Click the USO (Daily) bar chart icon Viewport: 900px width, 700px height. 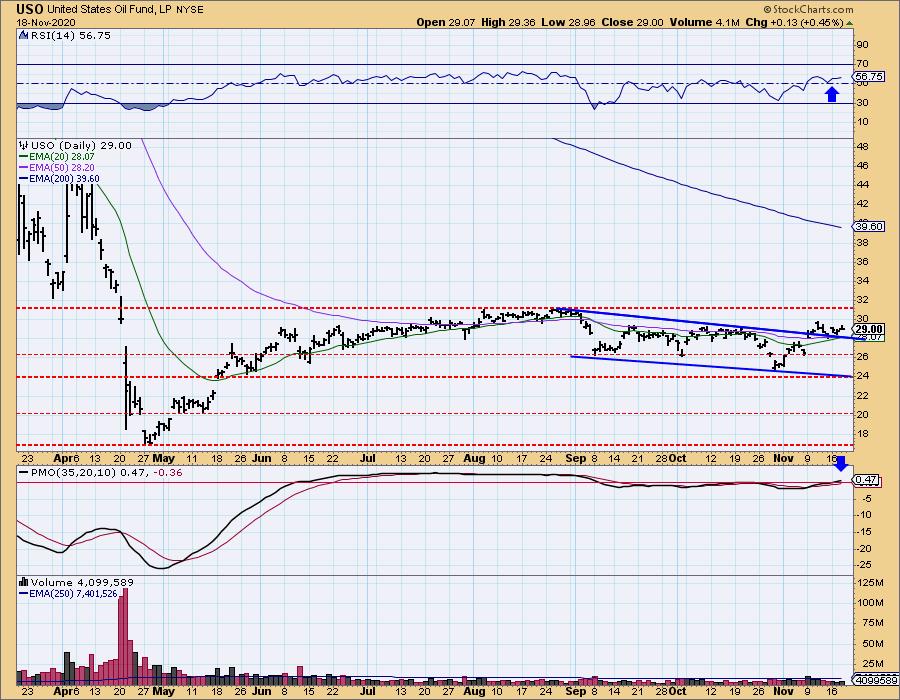coord(24,145)
